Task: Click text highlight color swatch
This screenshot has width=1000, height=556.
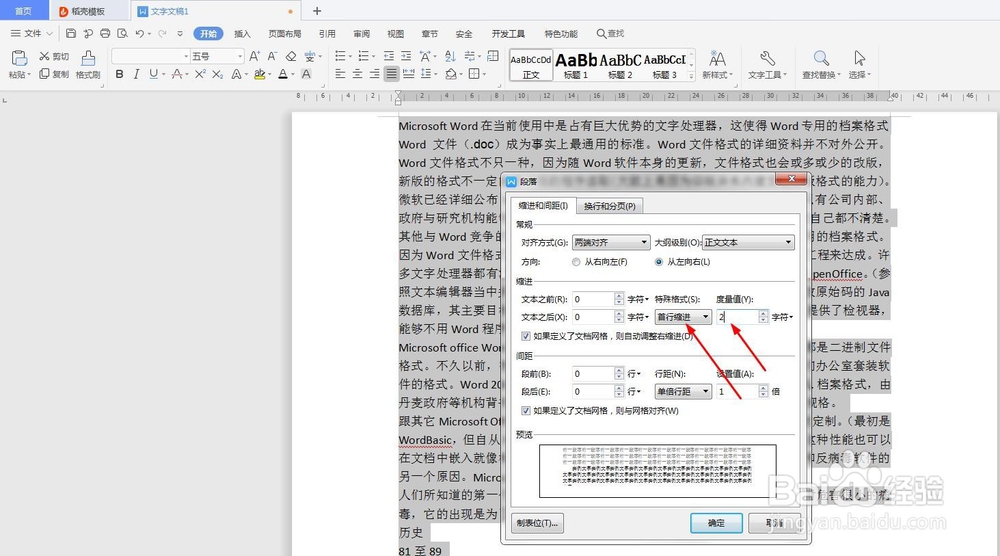Action: coord(260,74)
